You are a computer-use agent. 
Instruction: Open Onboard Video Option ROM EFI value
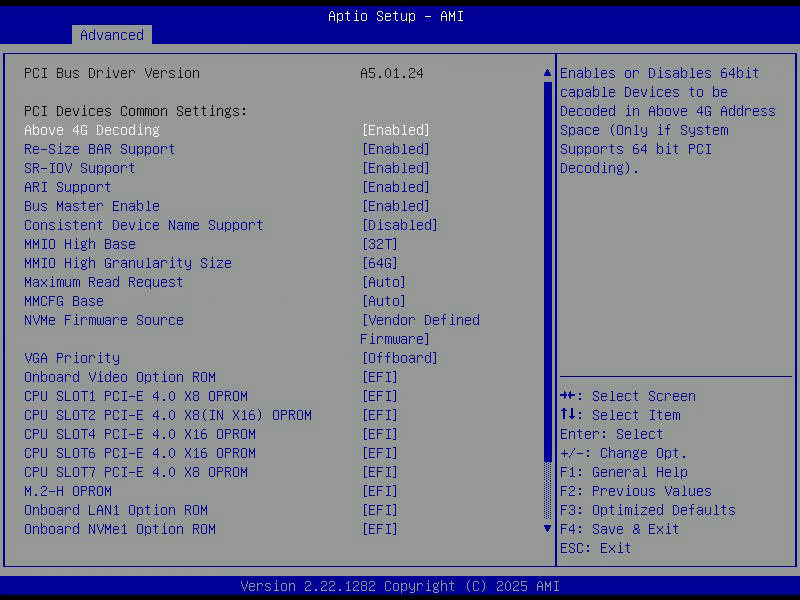tap(380, 377)
